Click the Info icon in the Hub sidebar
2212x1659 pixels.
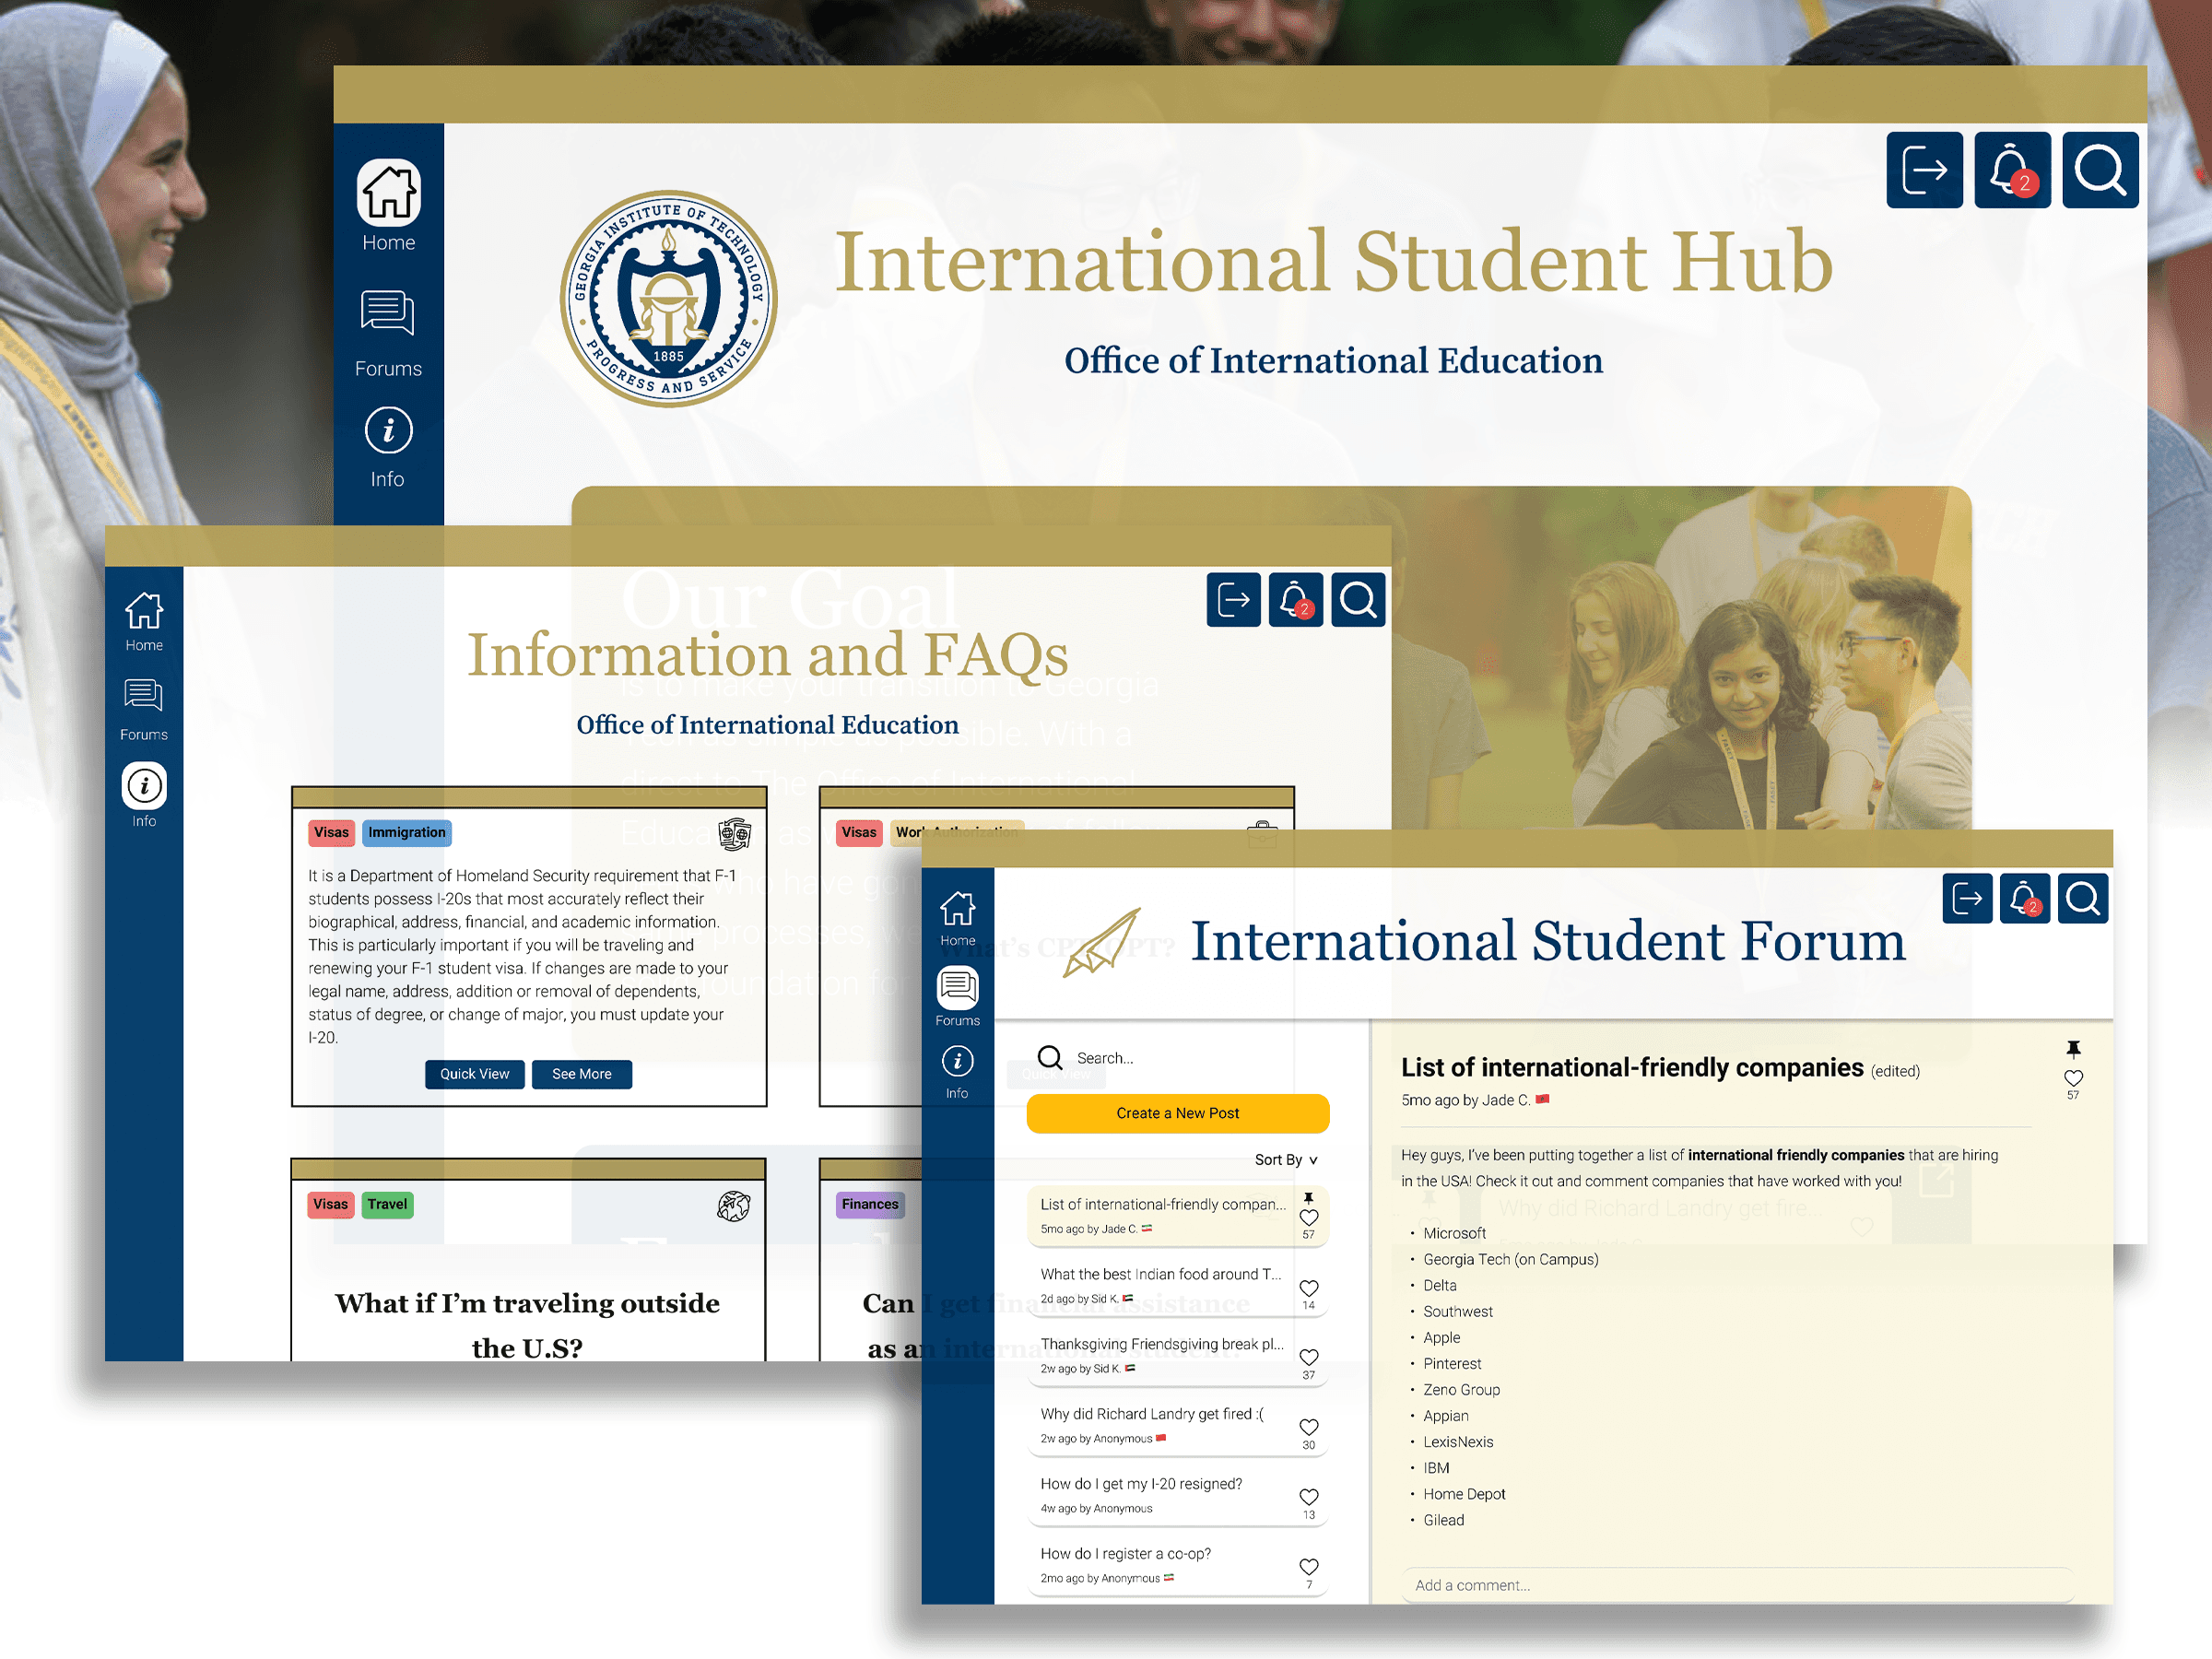(388, 431)
